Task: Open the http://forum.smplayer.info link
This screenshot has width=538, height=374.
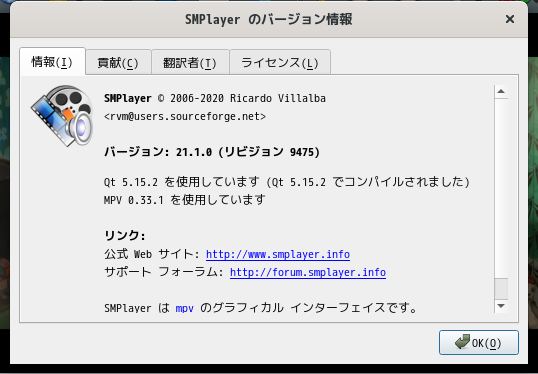Action: (308, 272)
